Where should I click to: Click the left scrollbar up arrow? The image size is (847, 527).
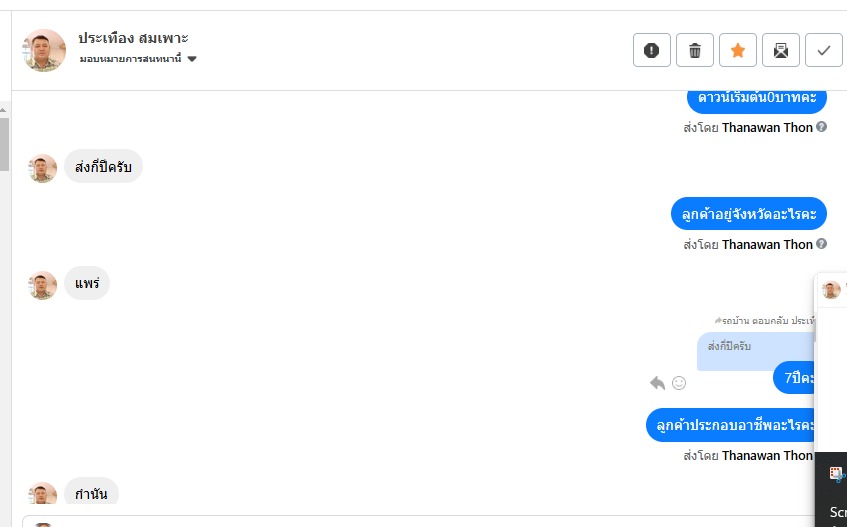coord(5,108)
